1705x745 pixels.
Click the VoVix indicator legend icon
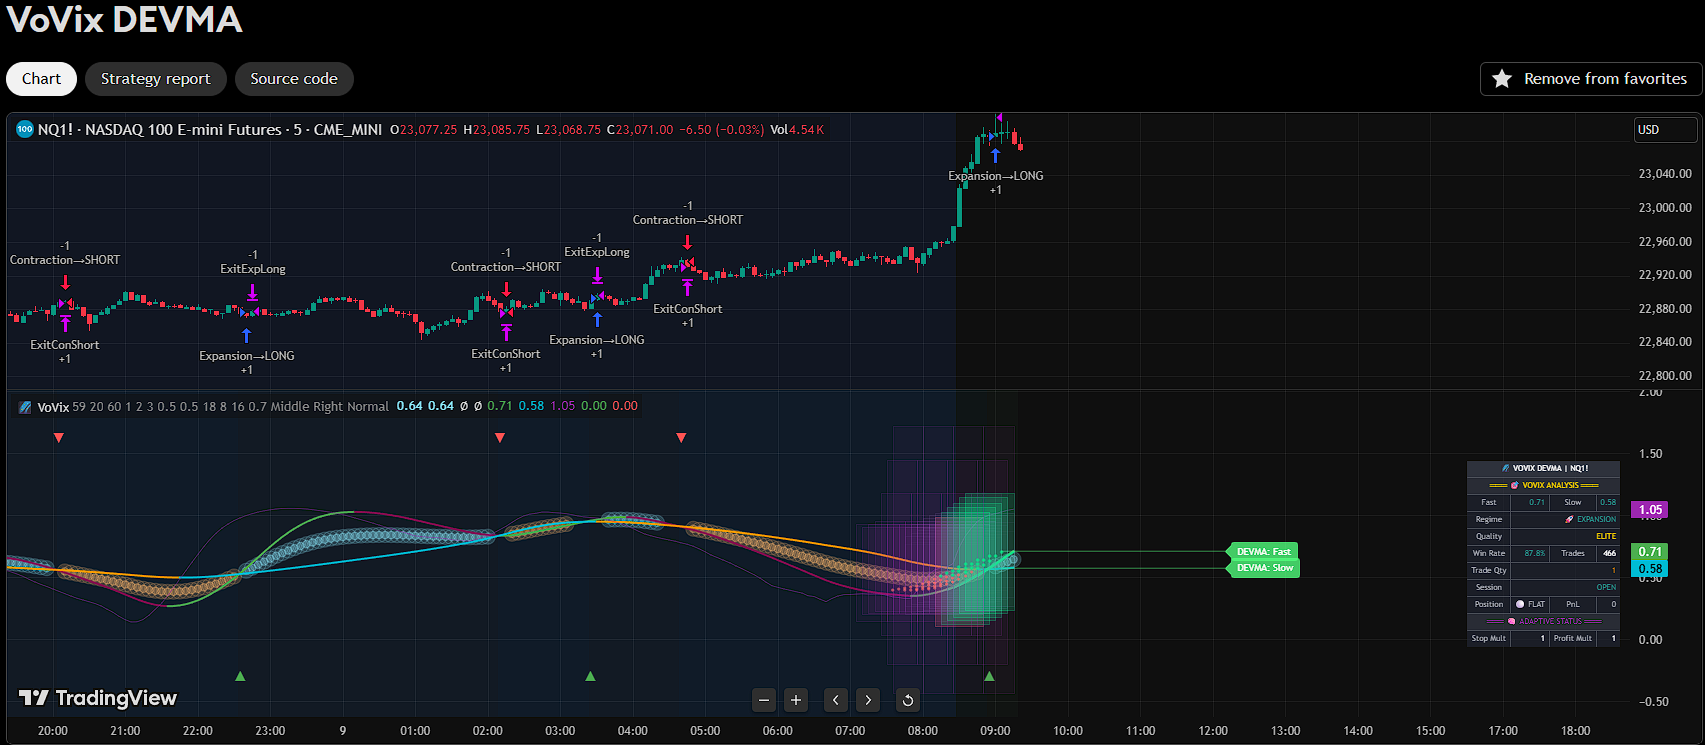pyautogui.click(x=26, y=407)
